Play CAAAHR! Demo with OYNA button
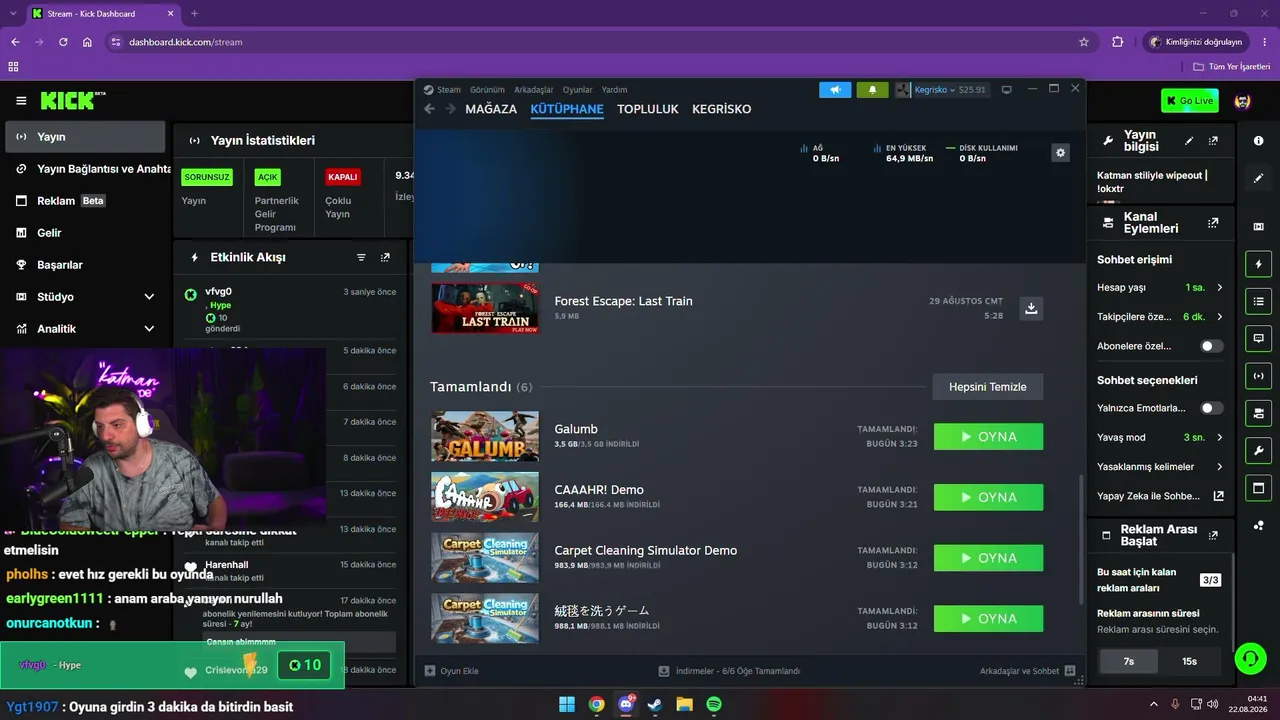Viewport: 1280px width, 720px height. click(988, 497)
